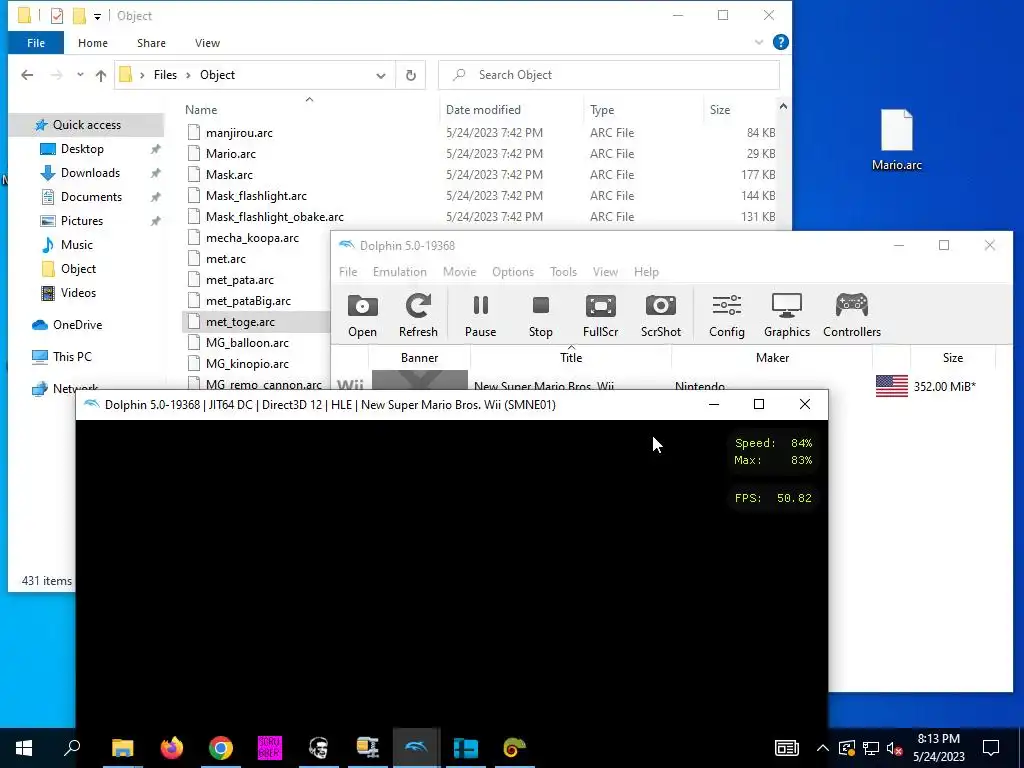Select Quick access in the navigation pane
Screen dimensions: 1024x768
(x=86, y=125)
